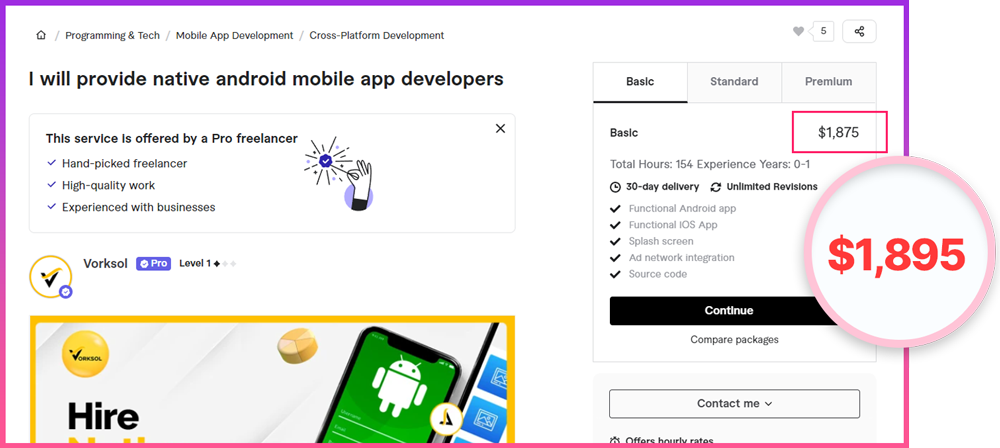Open the Hire gig image thumbnail
The image size is (1000, 448).
click(x=272, y=380)
